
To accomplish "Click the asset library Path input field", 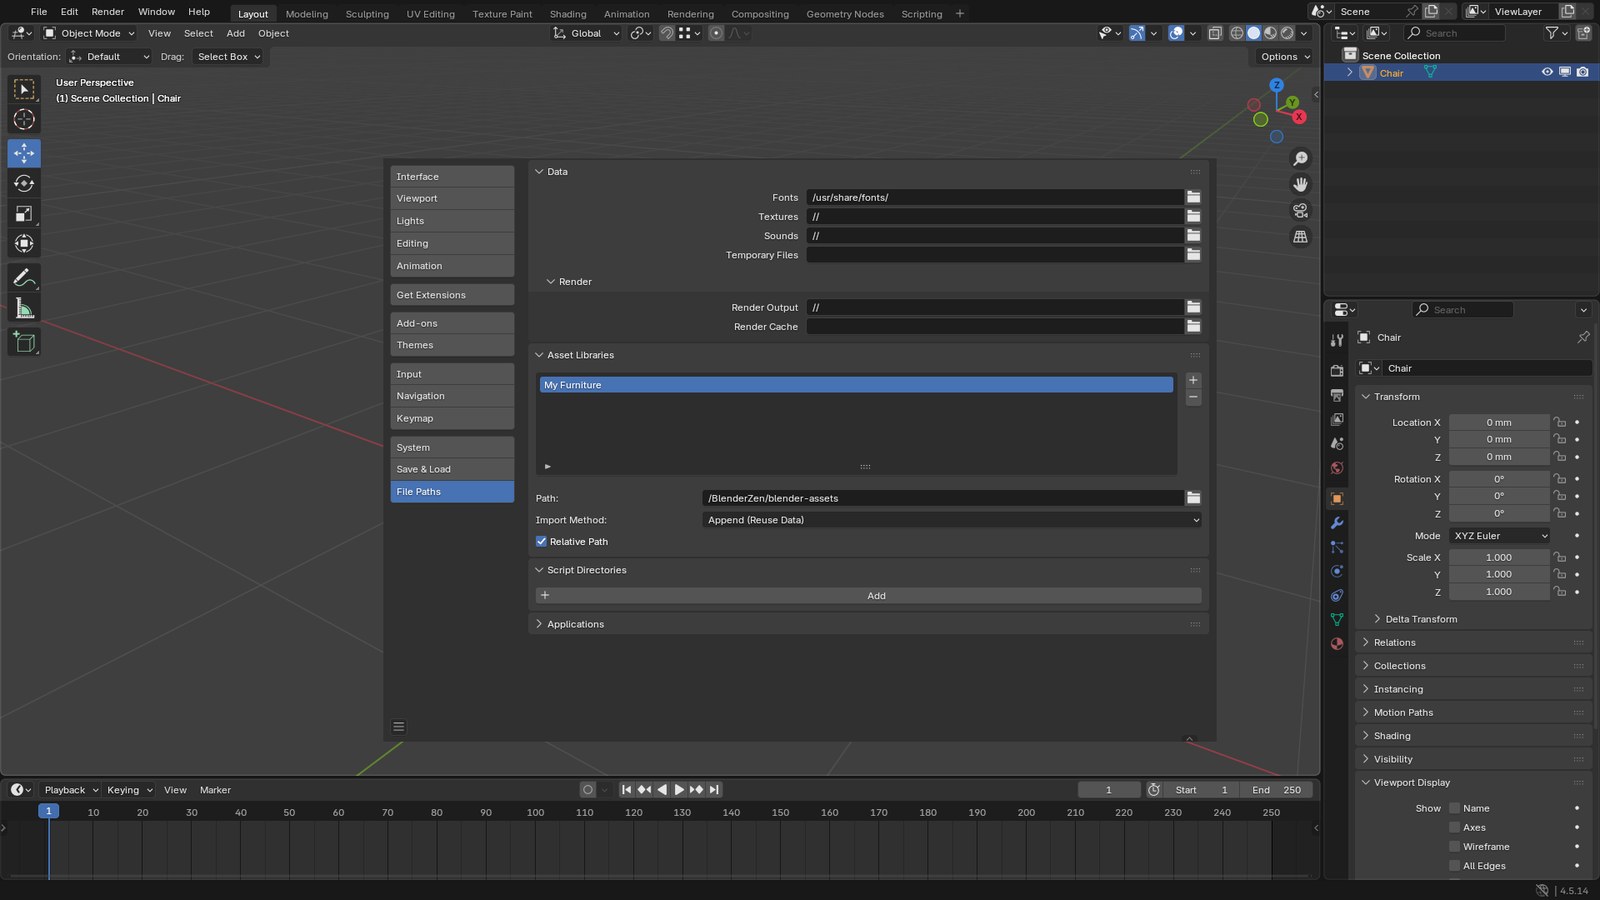I will pyautogui.click(x=943, y=498).
